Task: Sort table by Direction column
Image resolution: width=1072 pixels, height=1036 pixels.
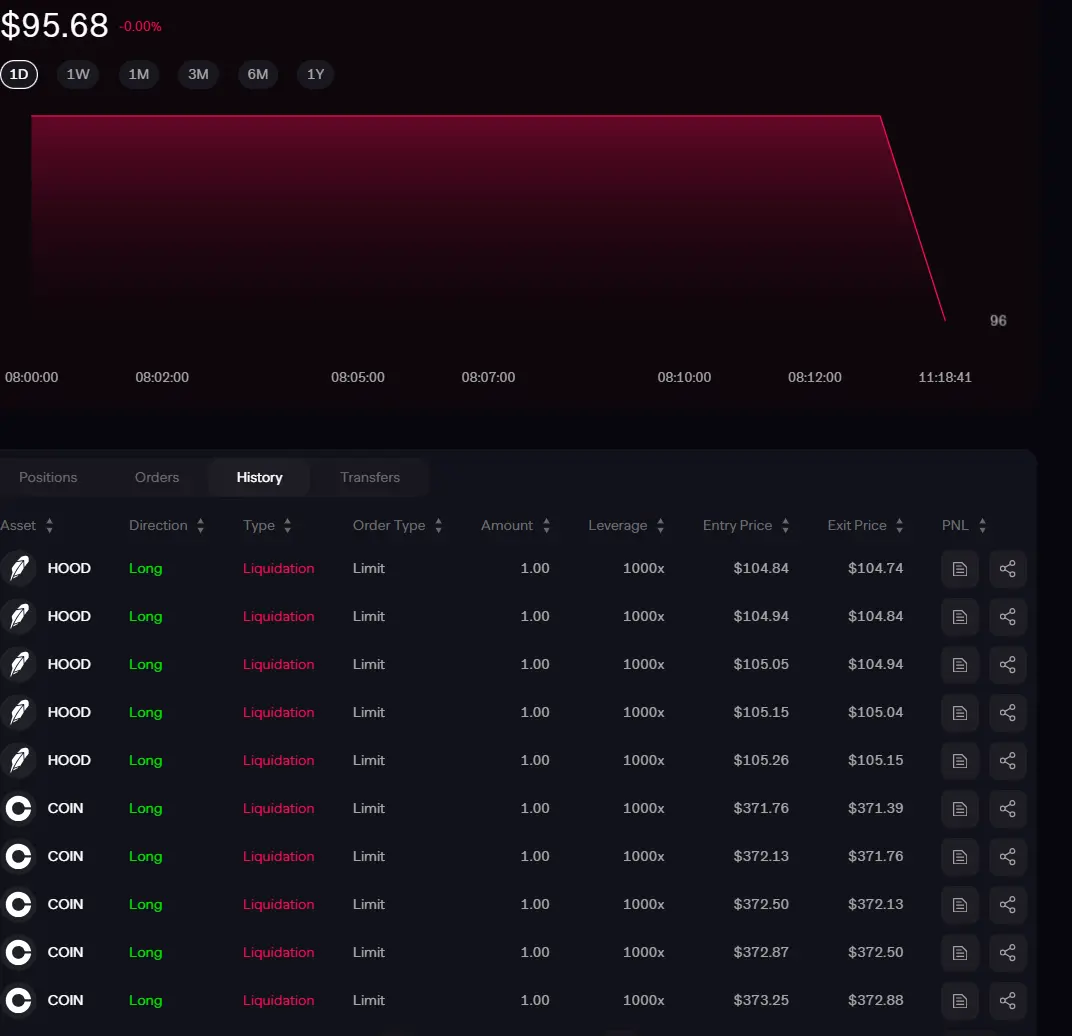Action: pos(167,525)
